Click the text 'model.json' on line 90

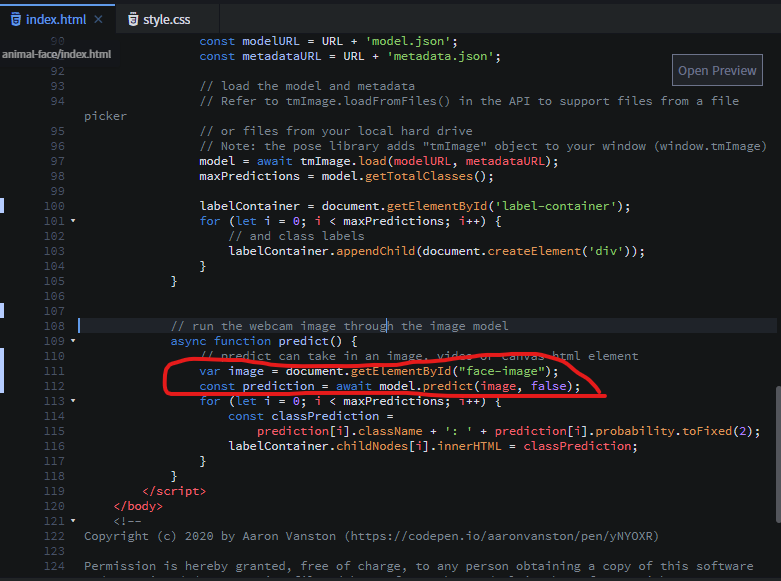point(408,41)
